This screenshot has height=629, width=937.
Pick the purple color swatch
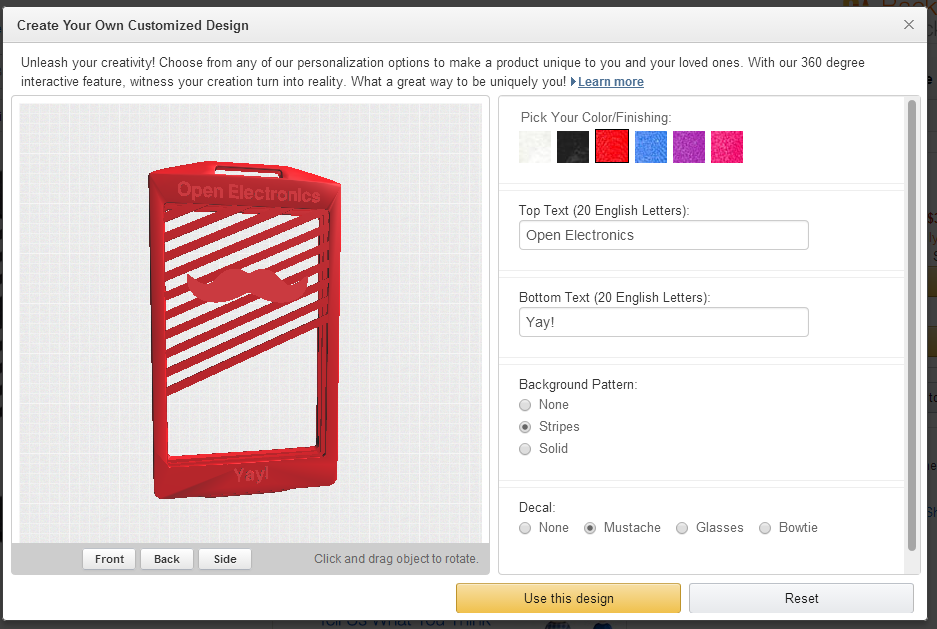(x=689, y=147)
